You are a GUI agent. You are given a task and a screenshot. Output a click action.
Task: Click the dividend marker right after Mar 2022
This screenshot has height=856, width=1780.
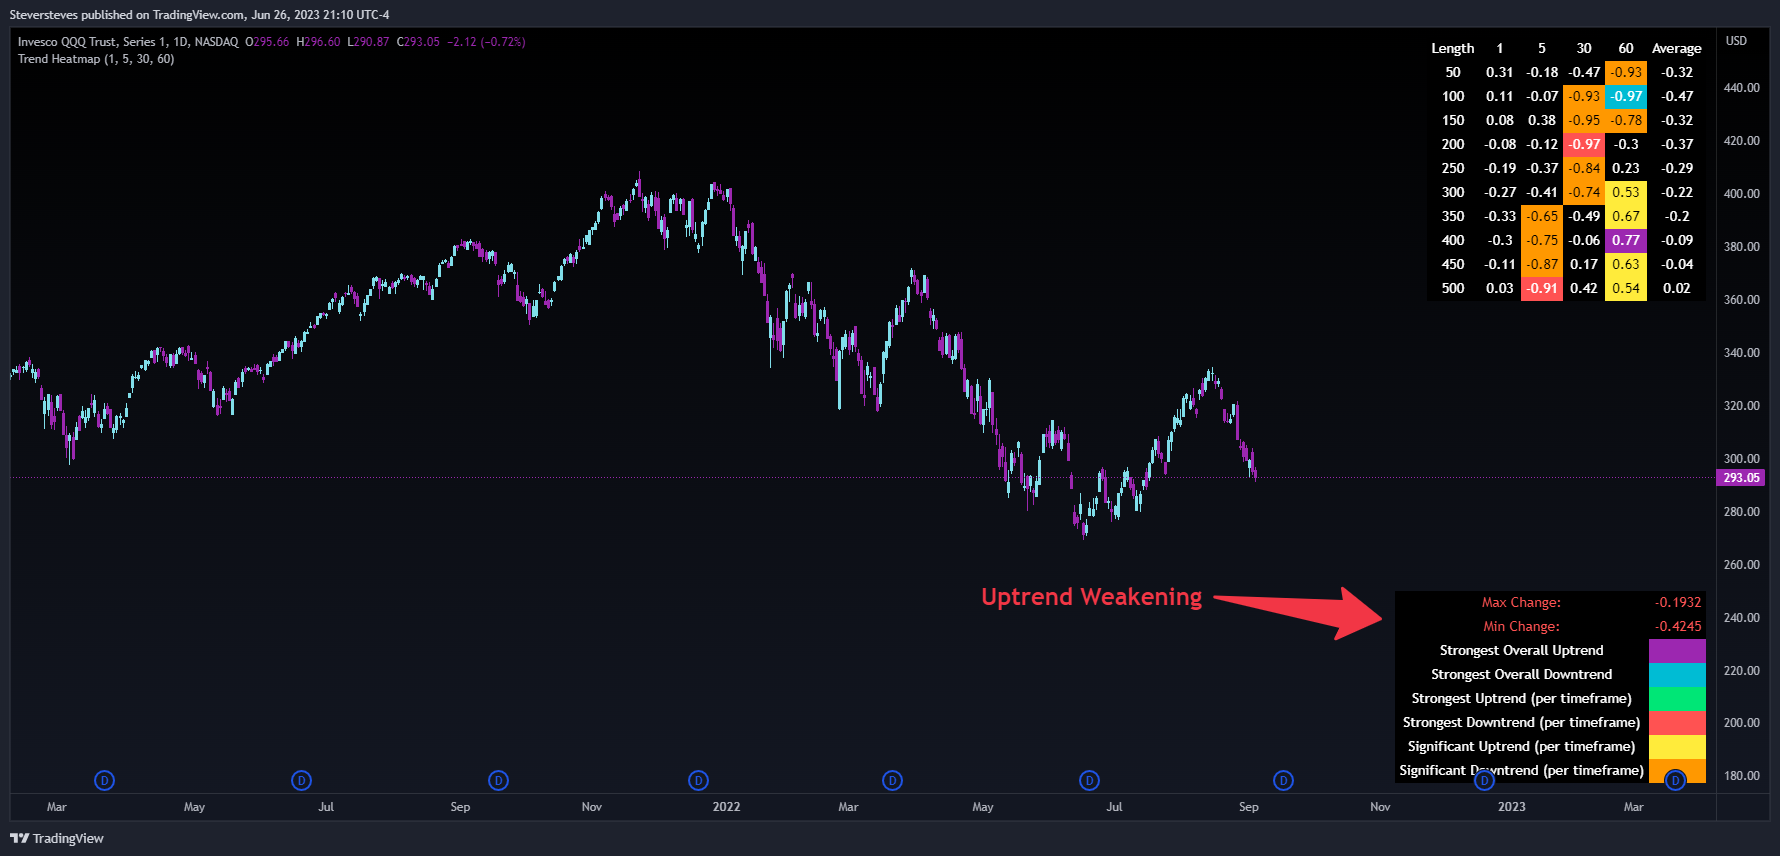[x=892, y=780]
